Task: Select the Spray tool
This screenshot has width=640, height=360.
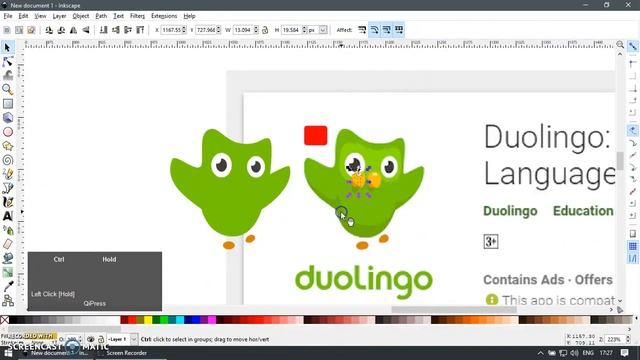Action: 7,230
